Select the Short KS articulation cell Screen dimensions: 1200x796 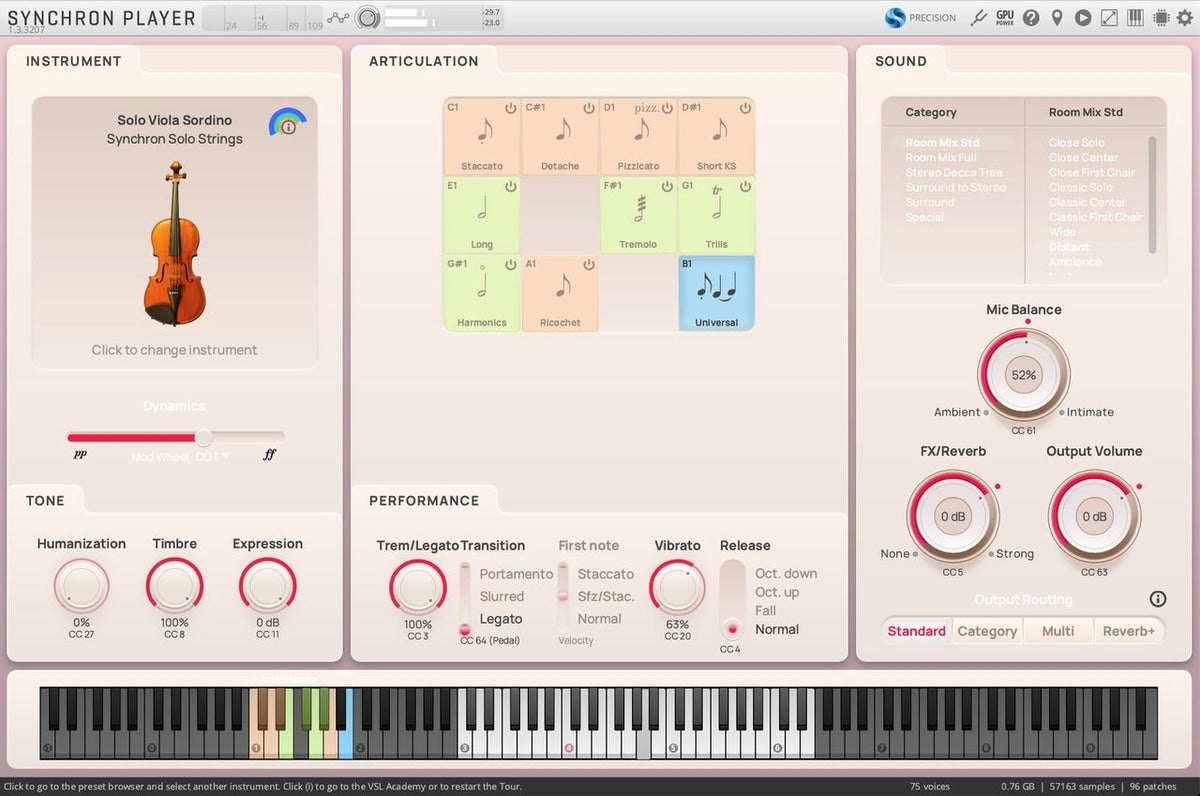[x=716, y=136]
